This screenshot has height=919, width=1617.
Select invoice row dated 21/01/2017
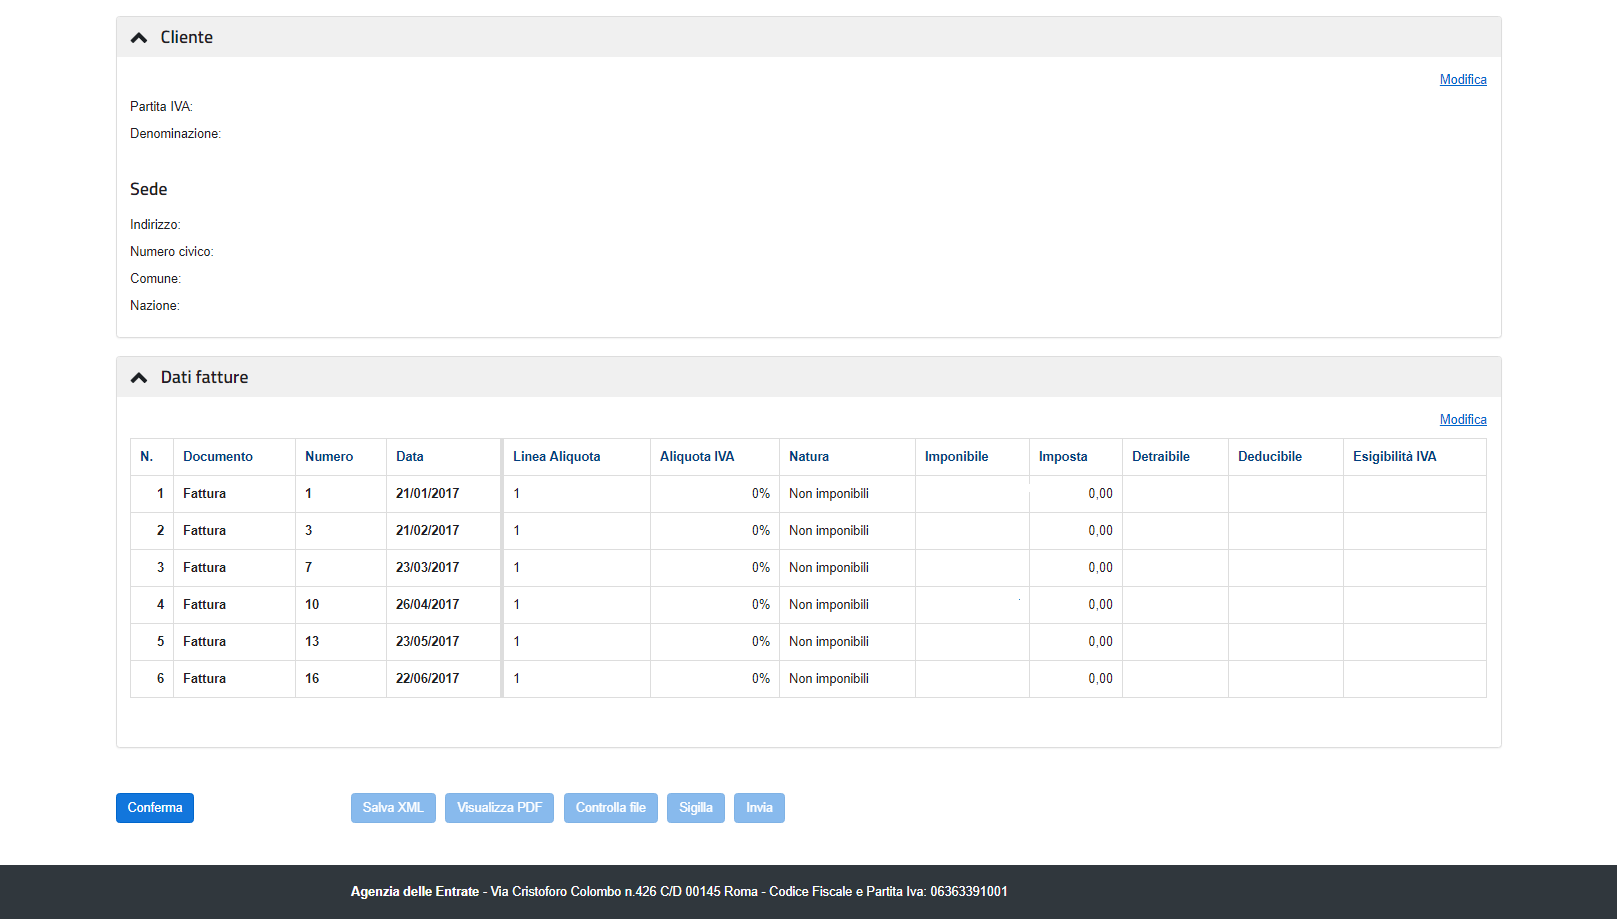tap(427, 494)
